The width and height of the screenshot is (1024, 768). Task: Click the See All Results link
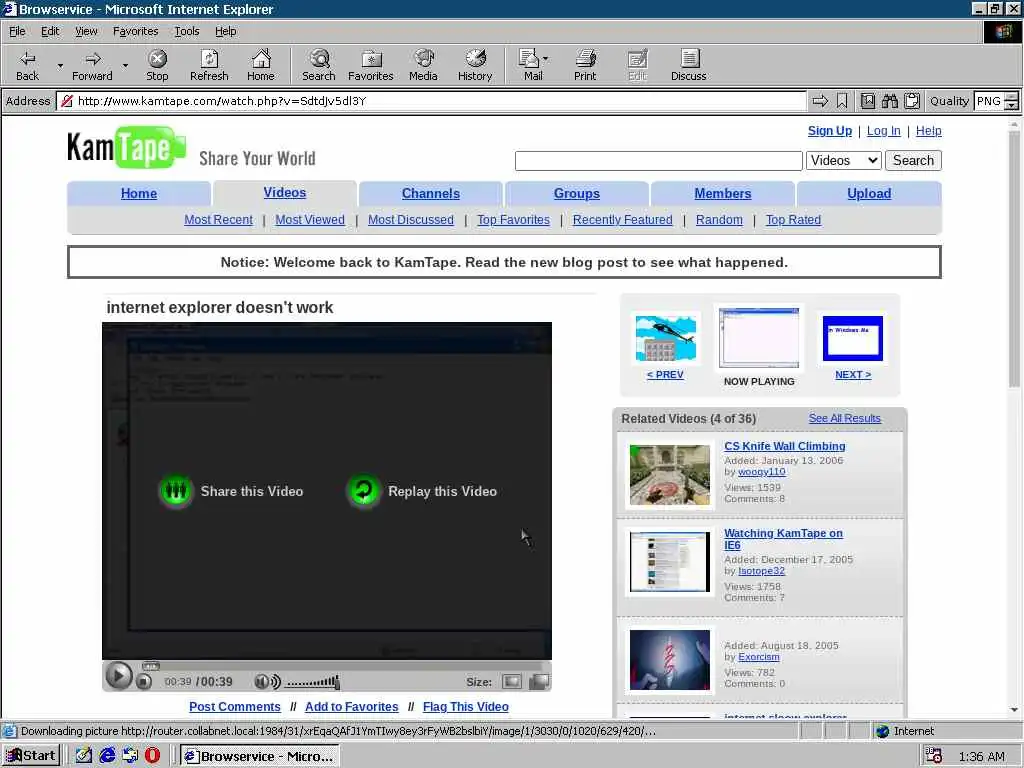[844, 418]
